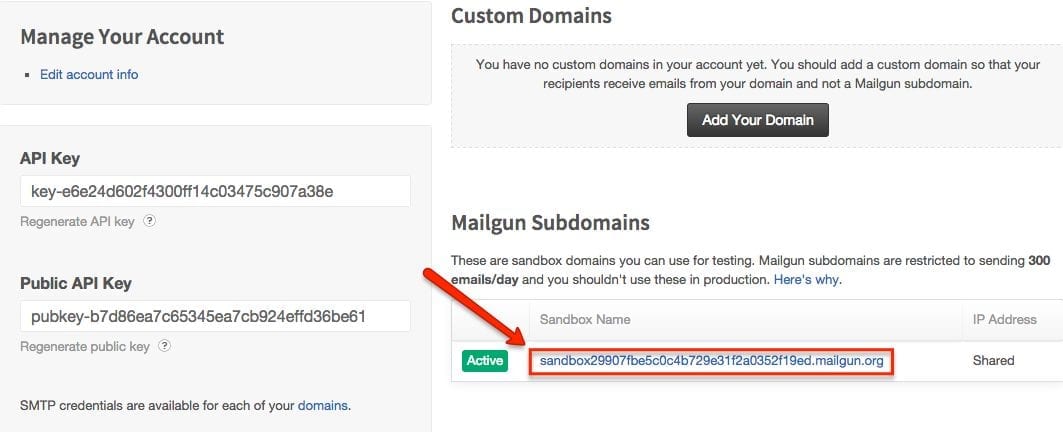Click the green Active status badge
Screen dimensions: 1063x432
click(x=485, y=361)
